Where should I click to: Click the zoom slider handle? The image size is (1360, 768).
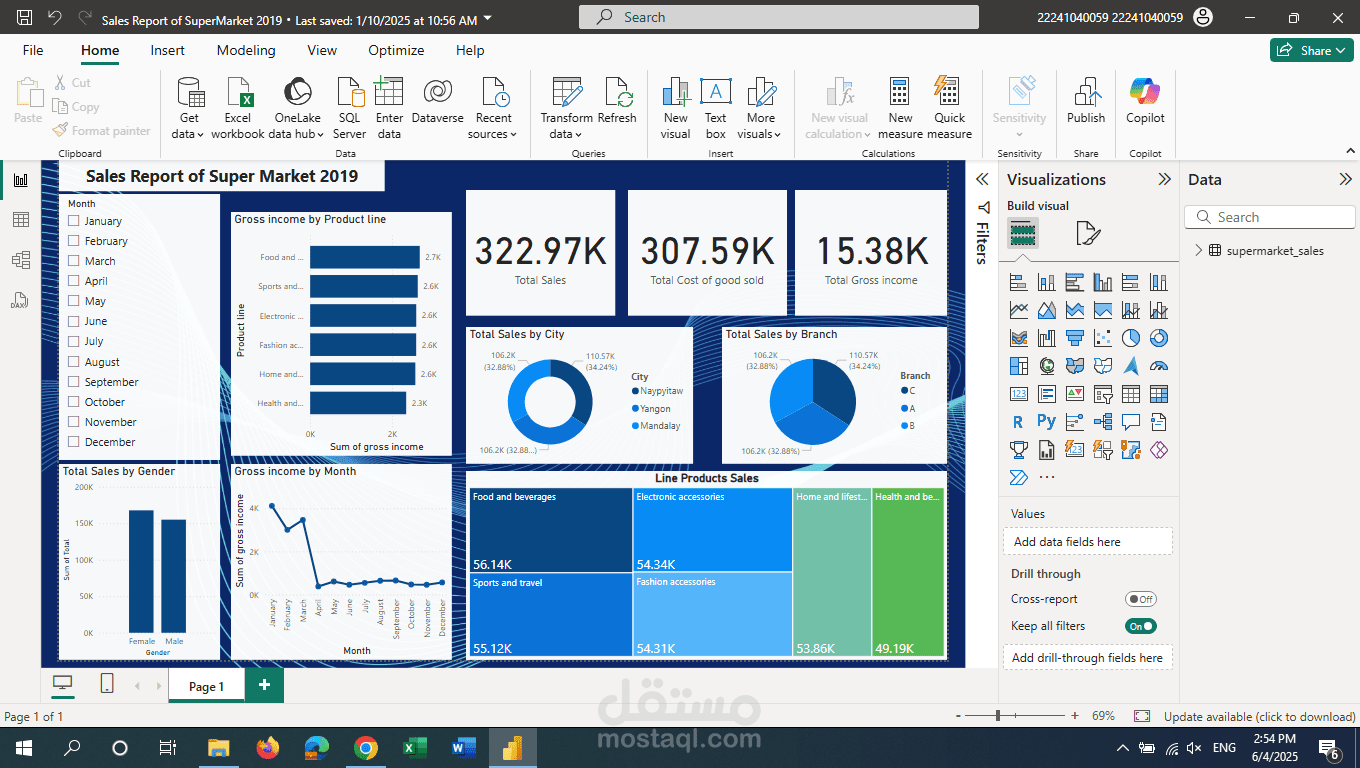tap(997, 716)
